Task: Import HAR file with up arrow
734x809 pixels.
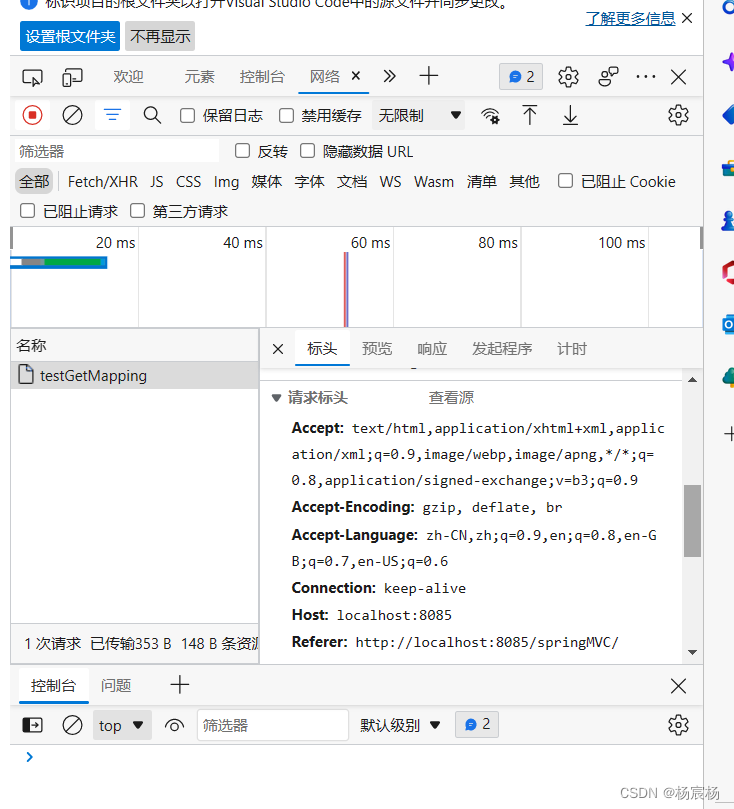Action: [x=529, y=115]
